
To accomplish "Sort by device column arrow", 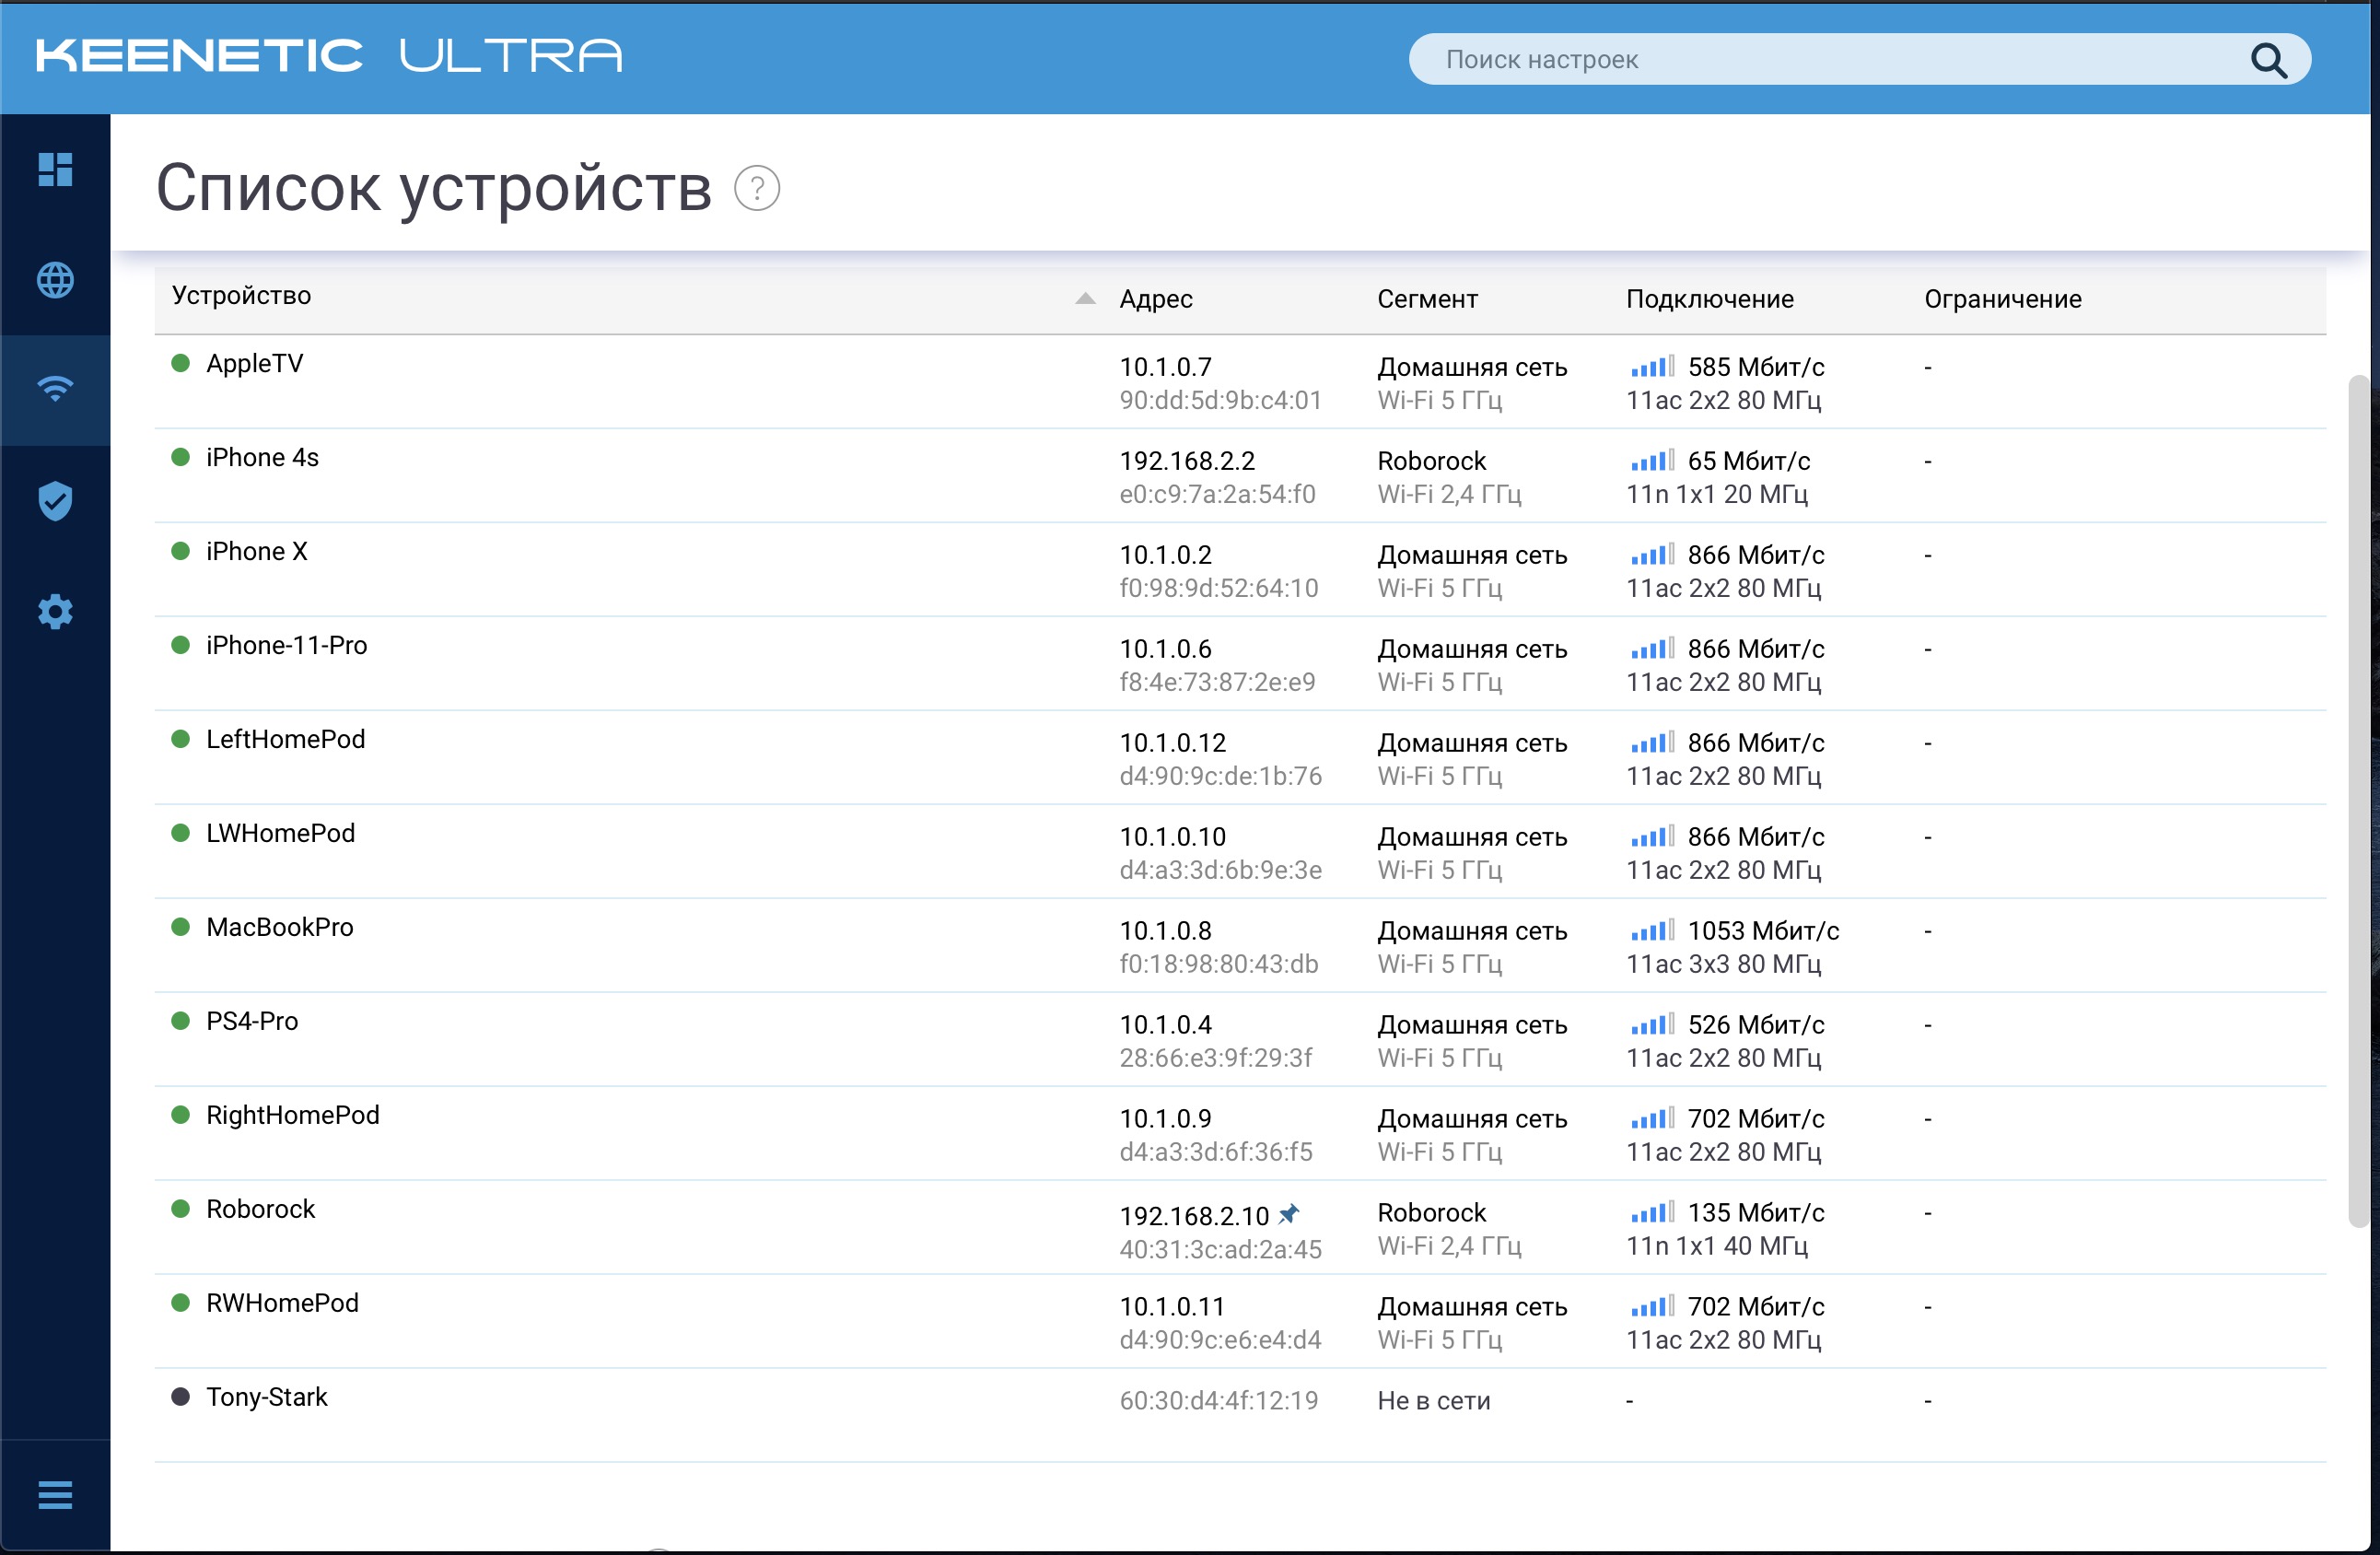I will click(x=1085, y=298).
